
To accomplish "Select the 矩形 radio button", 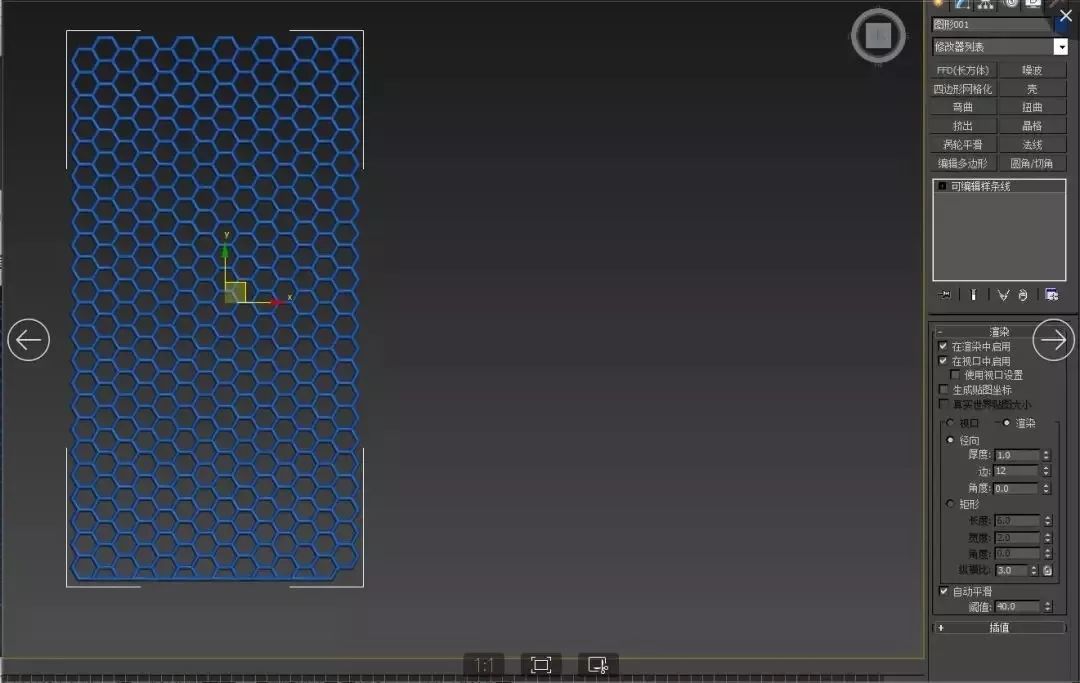I will [951, 504].
